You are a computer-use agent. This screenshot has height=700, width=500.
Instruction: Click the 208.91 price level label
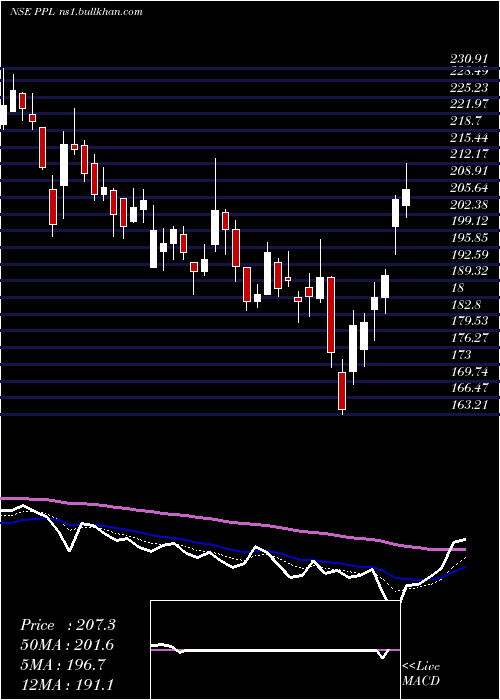(x=469, y=171)
